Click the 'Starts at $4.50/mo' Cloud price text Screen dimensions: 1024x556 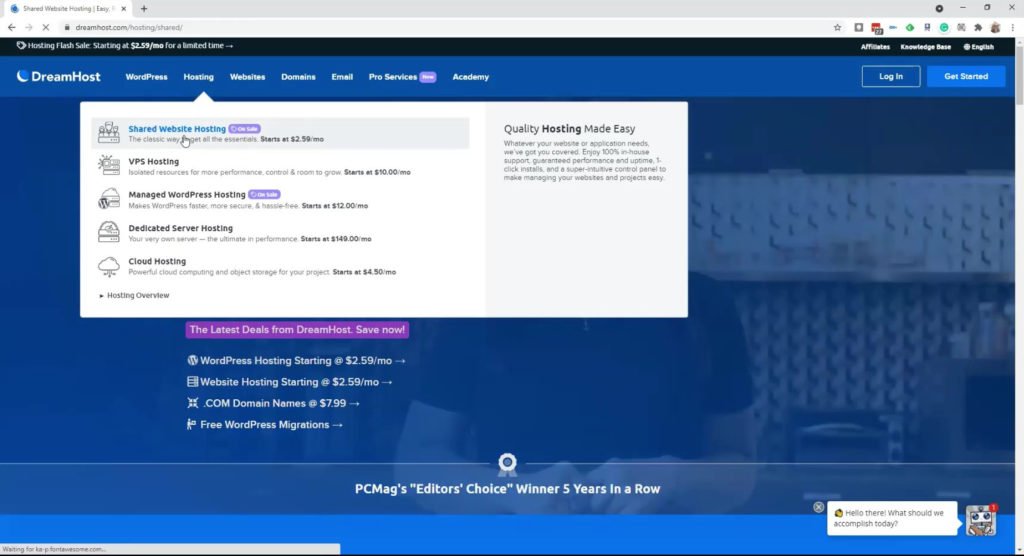364,272
